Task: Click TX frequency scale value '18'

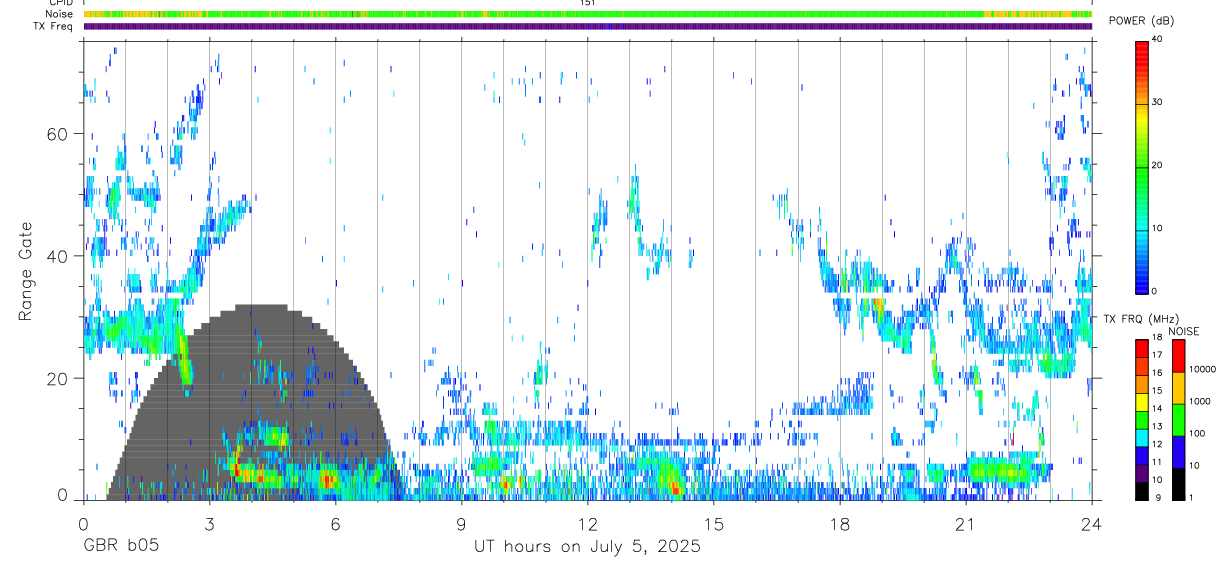Action: point(1157,339)
